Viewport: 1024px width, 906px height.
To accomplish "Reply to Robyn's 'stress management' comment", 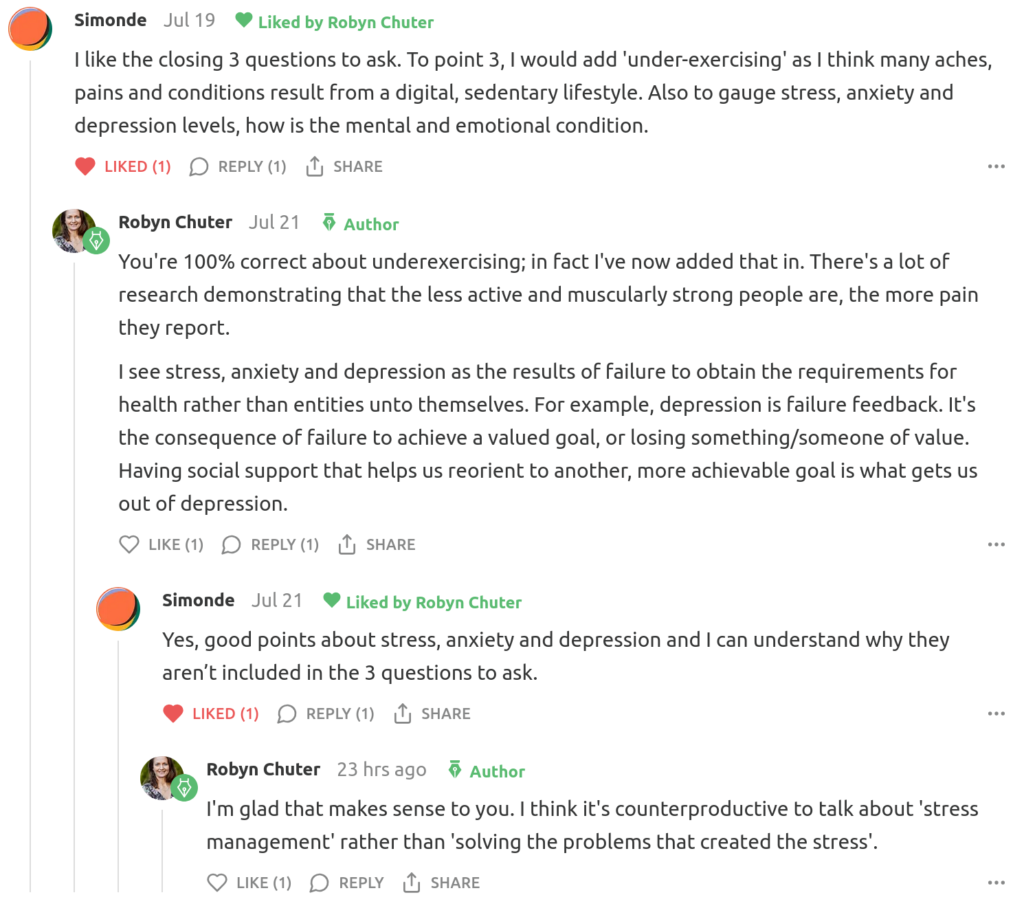I will tap(347, 883).
